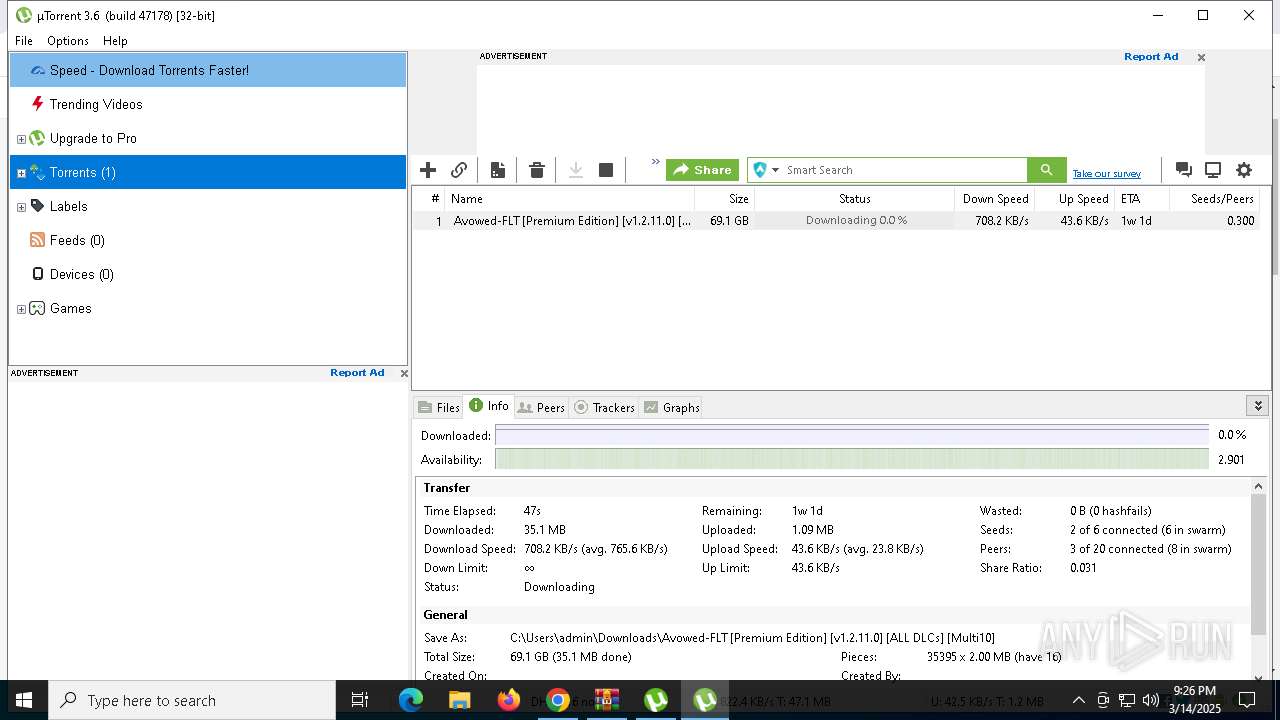Click the remote monitor icon
Viewport: 1280px width, 720px height.
tap(1213, 170)
